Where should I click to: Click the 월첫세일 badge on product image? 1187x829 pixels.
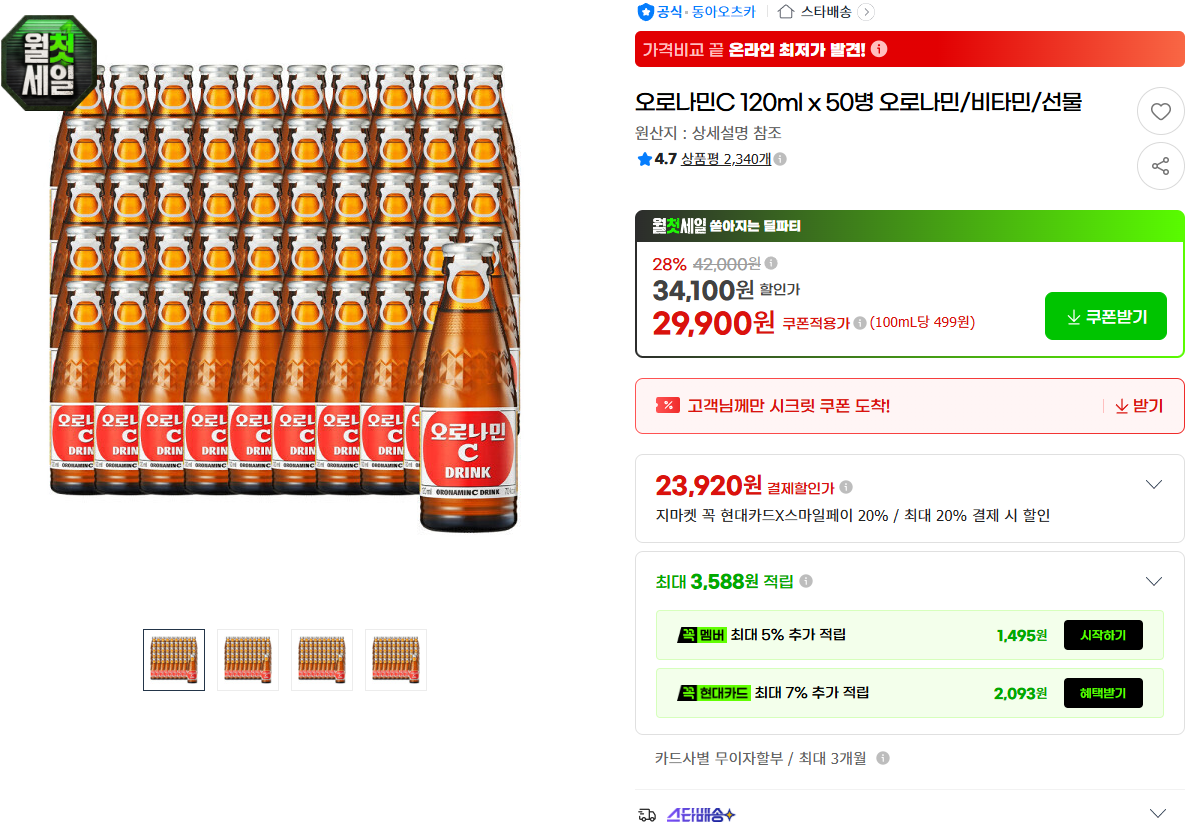[x=49, y=64]
